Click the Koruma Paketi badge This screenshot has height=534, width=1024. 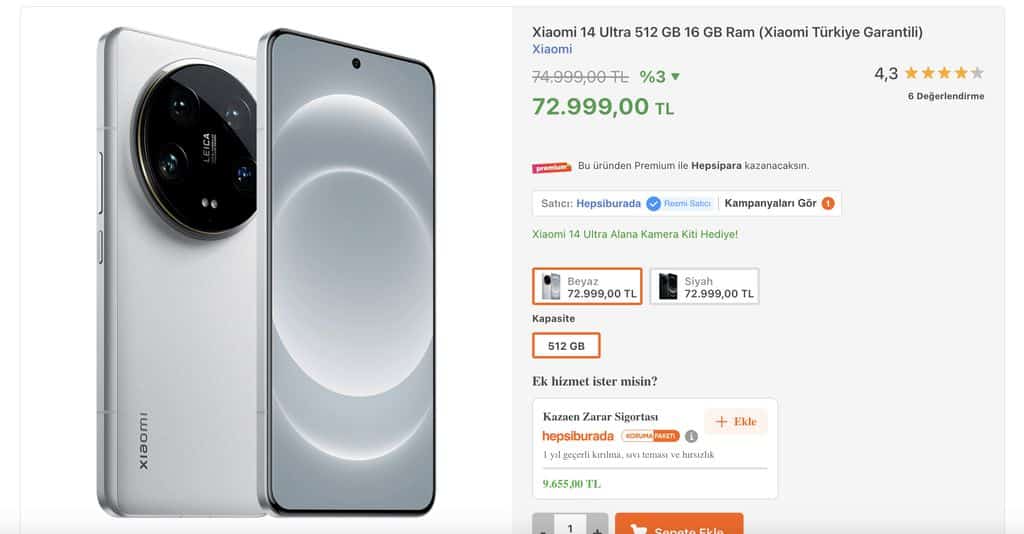(x=650, y=436)
